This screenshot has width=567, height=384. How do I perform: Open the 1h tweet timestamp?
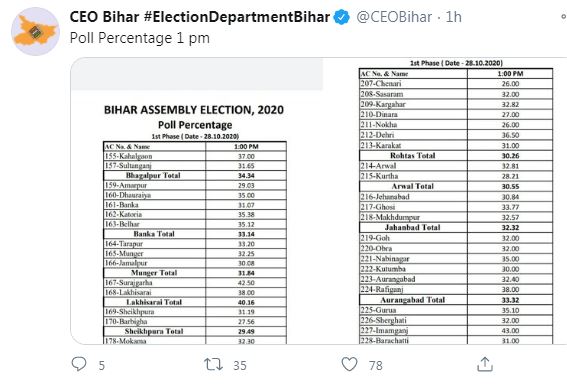coord(453,17)
